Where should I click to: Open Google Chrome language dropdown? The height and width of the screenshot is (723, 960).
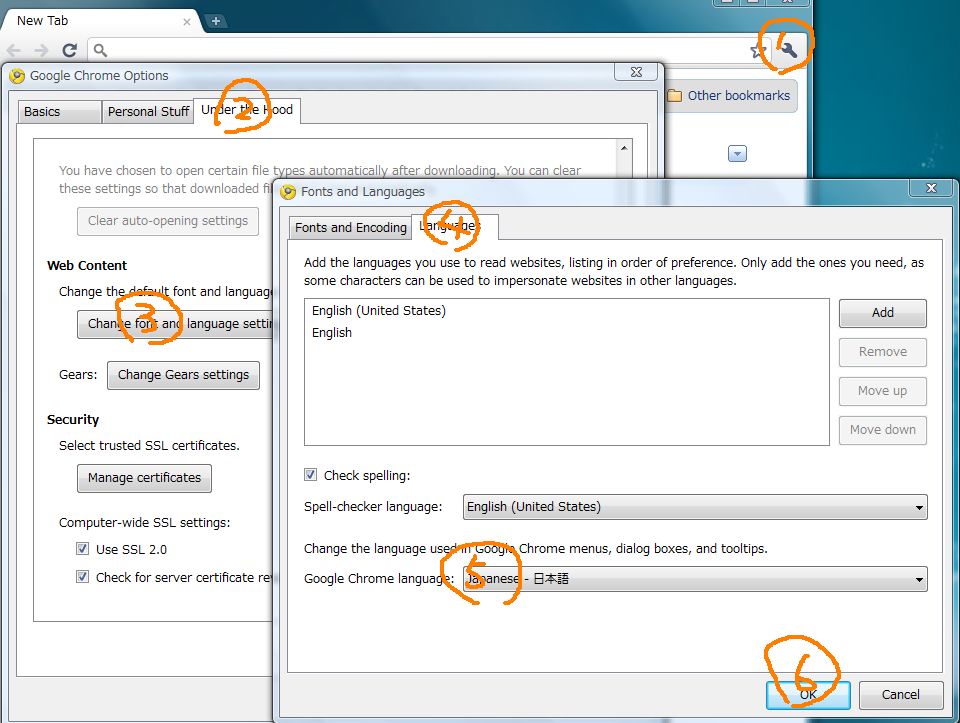[x=695, y=579]
